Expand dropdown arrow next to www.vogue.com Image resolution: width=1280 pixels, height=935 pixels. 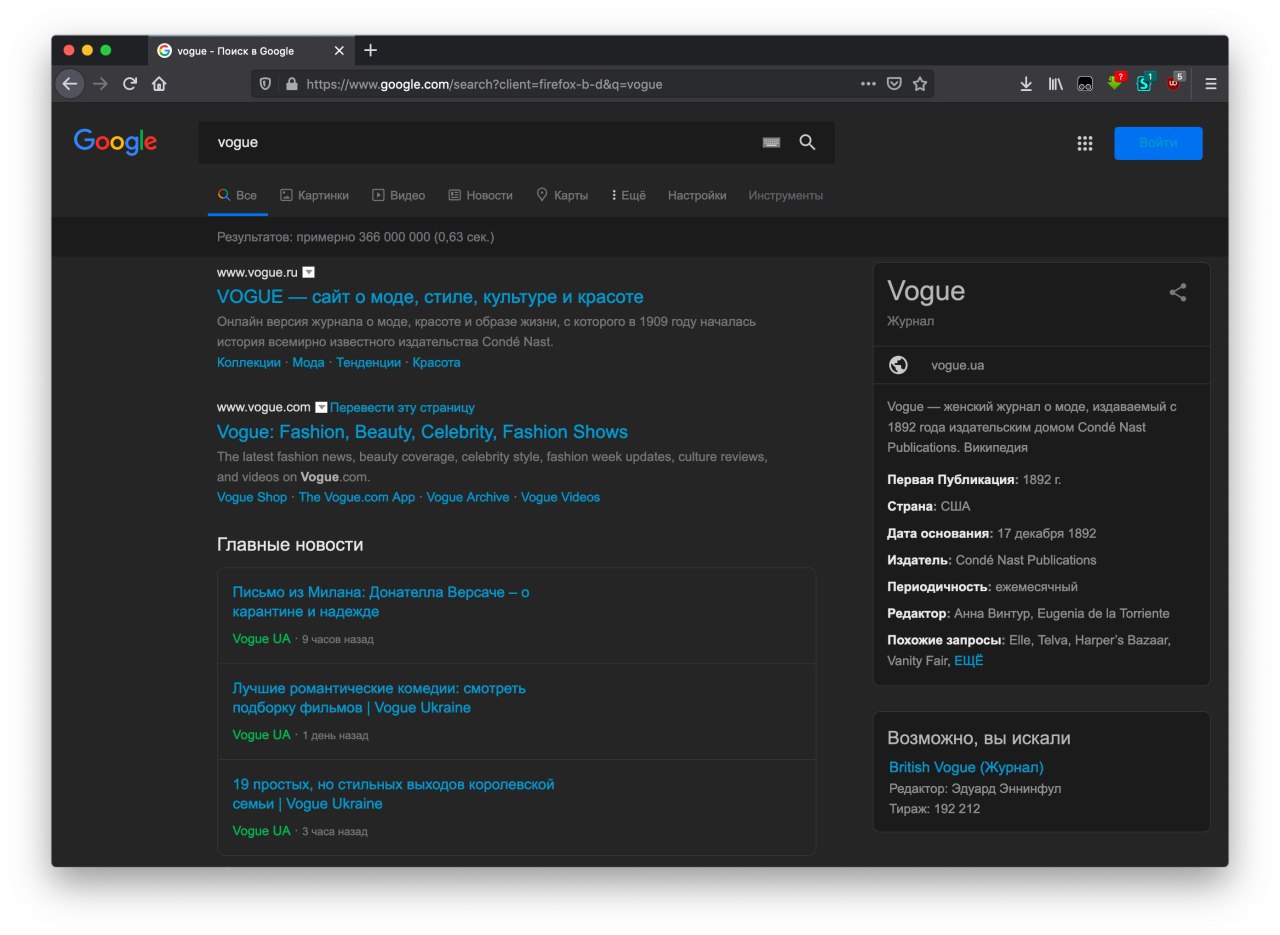[x=321, y=407]
